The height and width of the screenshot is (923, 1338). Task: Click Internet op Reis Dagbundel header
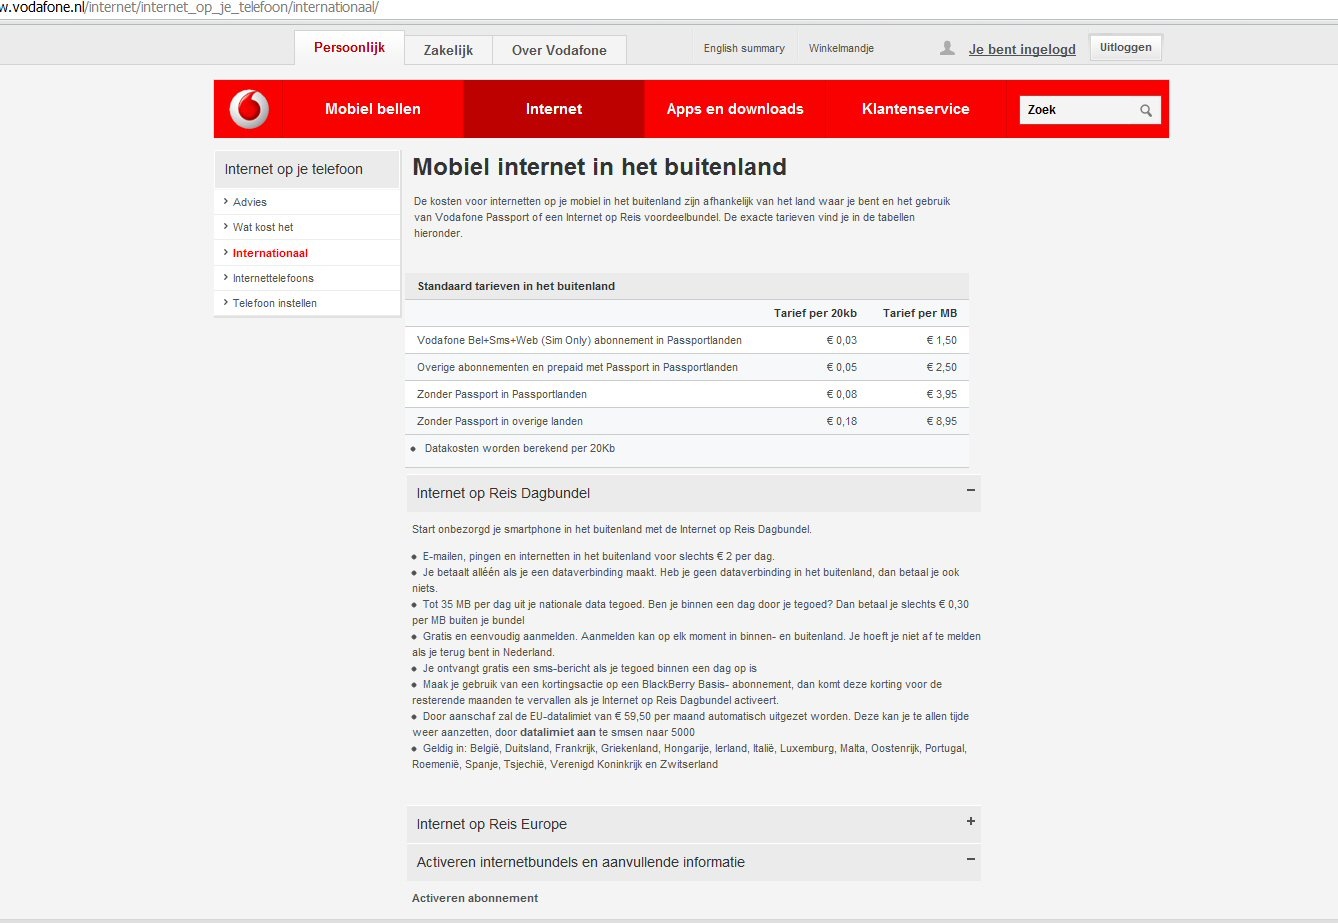pyautogui.click(x=693, y=493)
